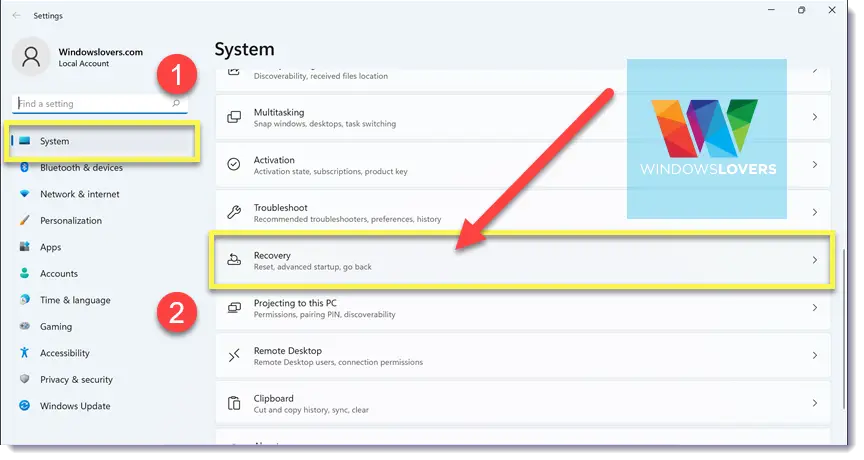Open the Personalization label
Screen dimensions: 864x460
coord(71,220)
